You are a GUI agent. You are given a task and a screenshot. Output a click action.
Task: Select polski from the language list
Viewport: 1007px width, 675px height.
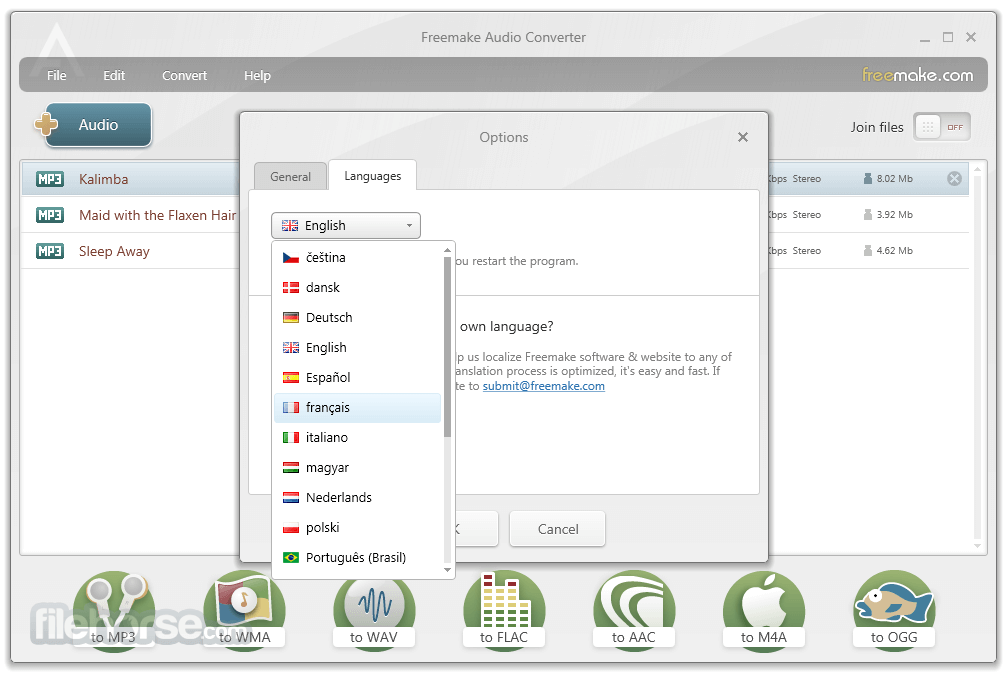click(x=358, y=528)
